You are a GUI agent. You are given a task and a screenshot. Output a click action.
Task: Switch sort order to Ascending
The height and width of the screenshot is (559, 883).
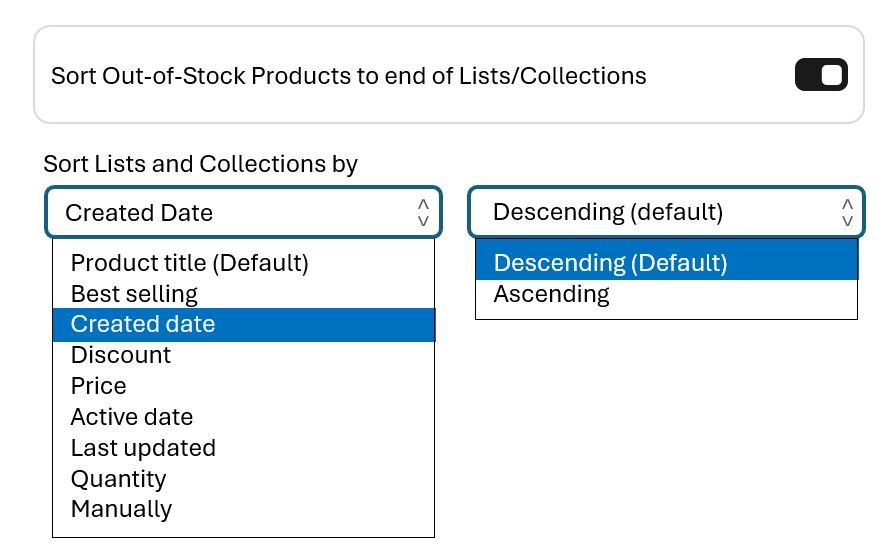click(551, 294)
